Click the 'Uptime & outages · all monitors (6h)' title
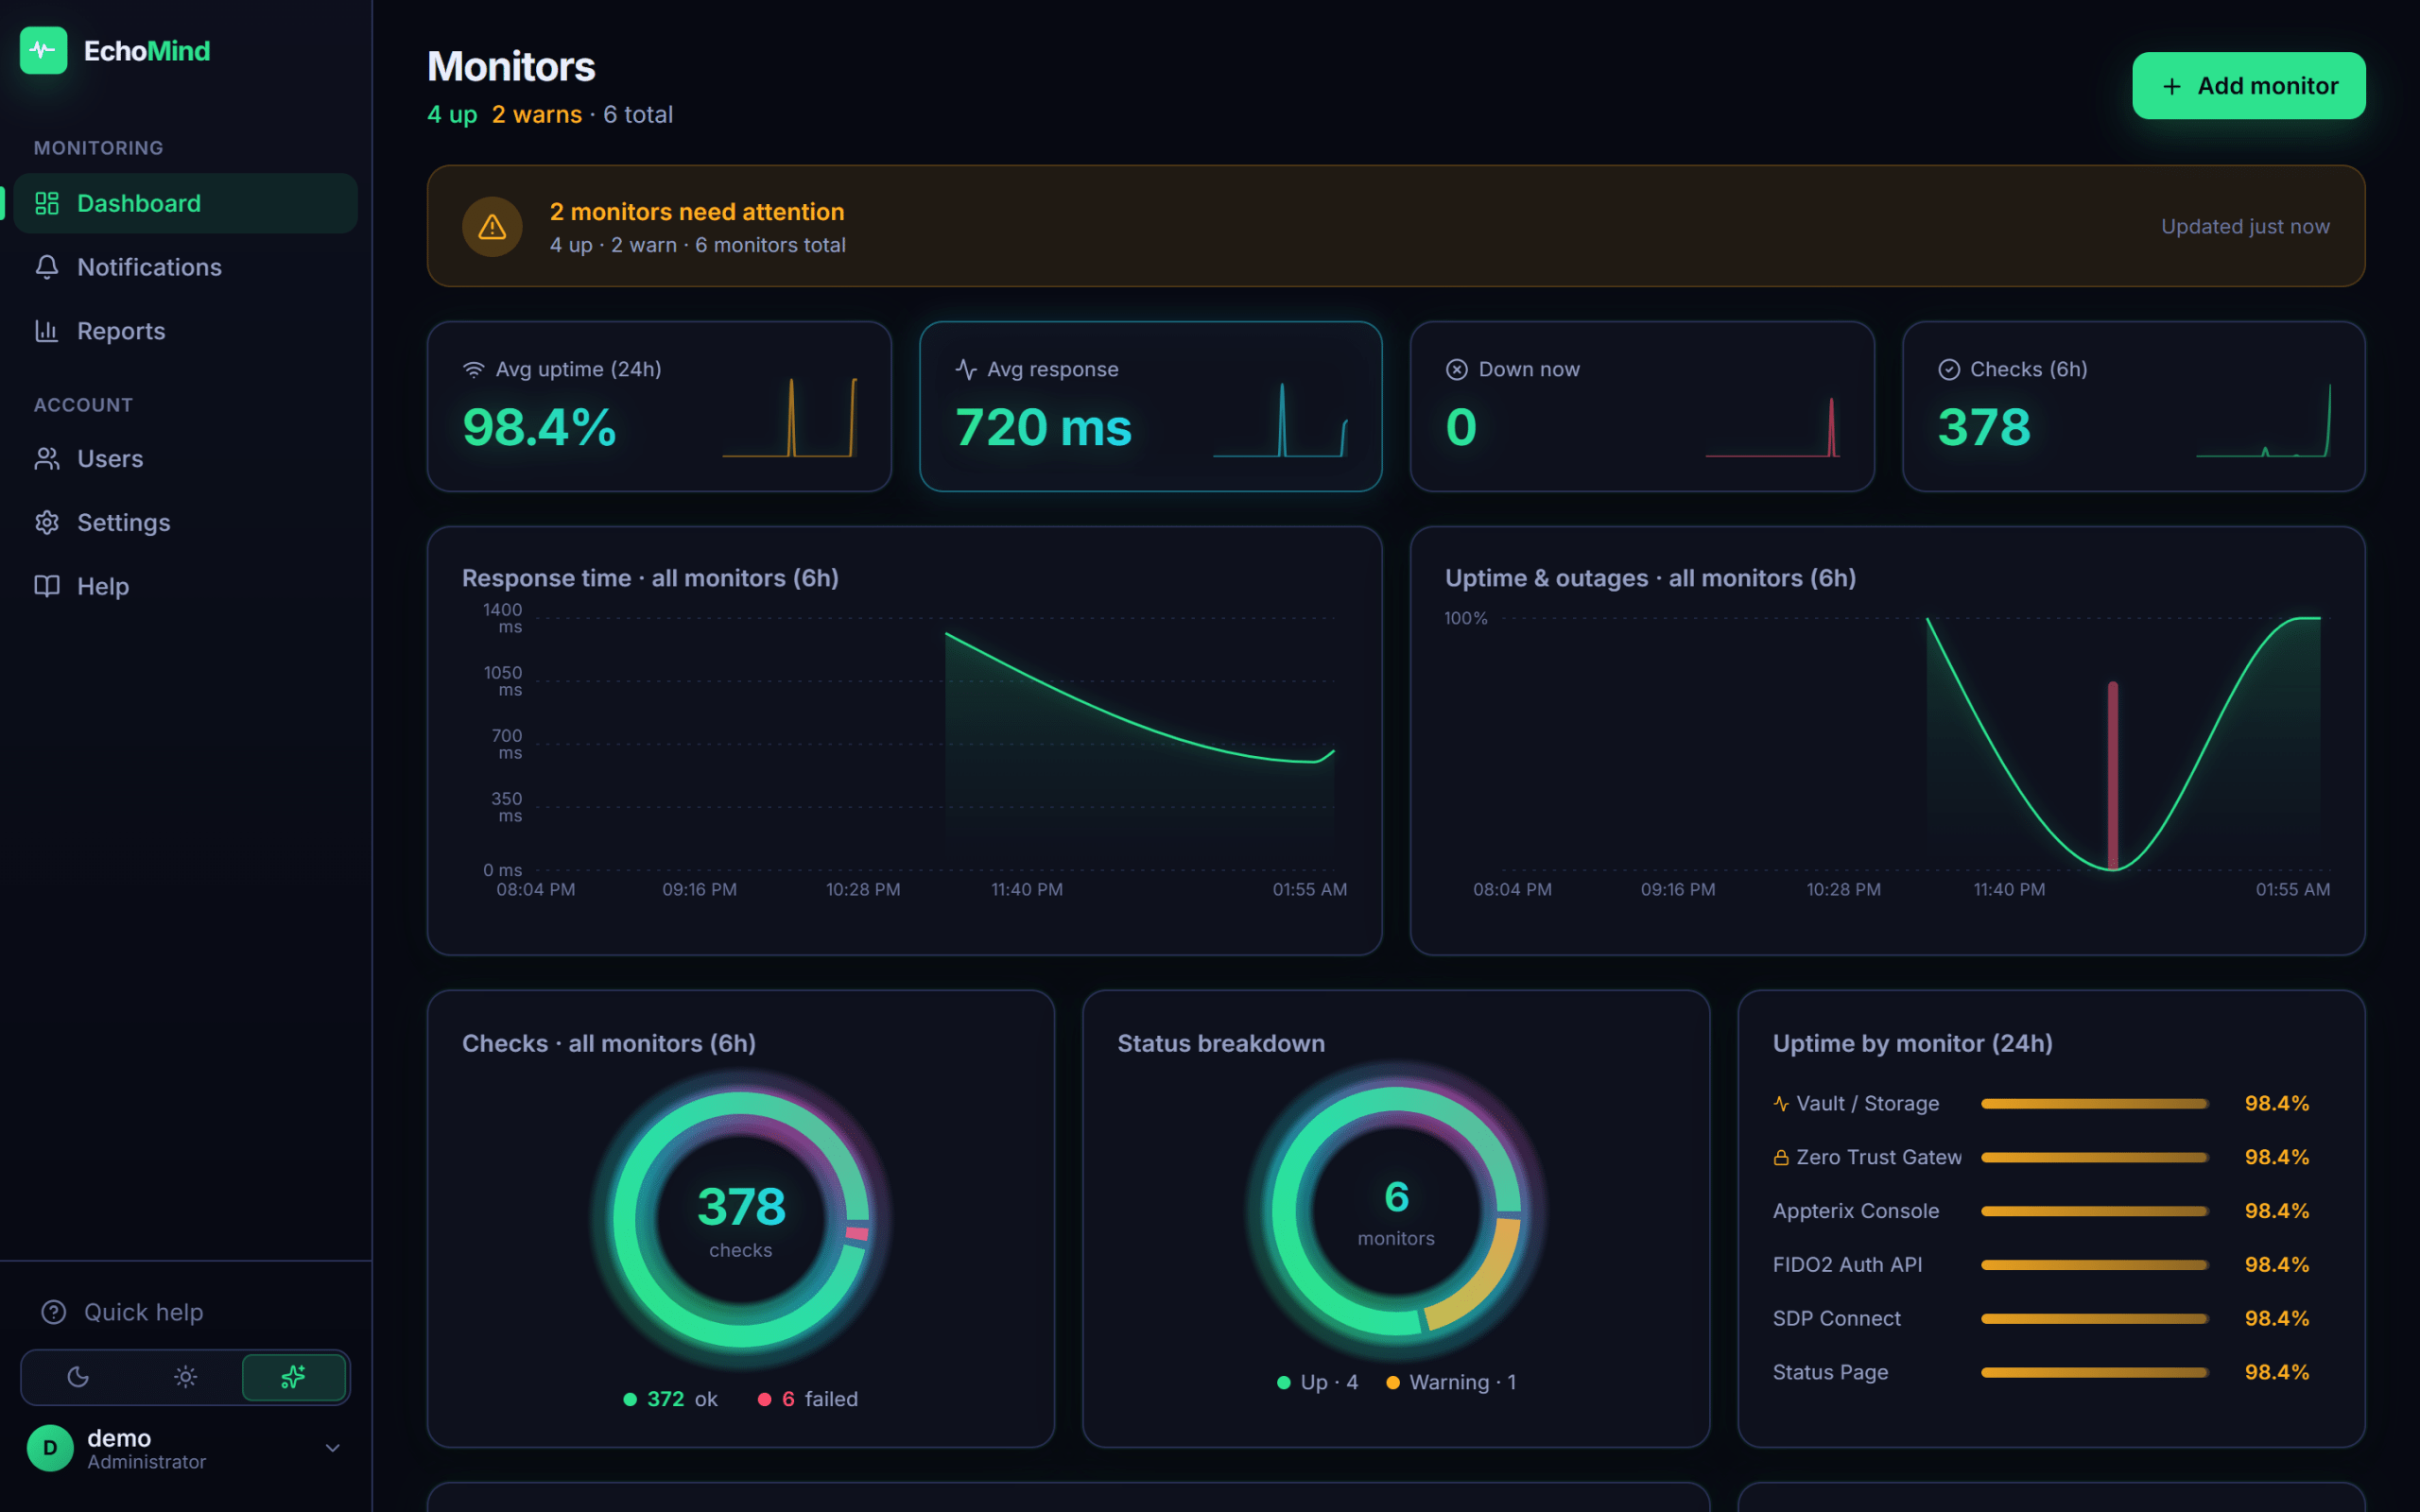 click(x=1650, y=578)
